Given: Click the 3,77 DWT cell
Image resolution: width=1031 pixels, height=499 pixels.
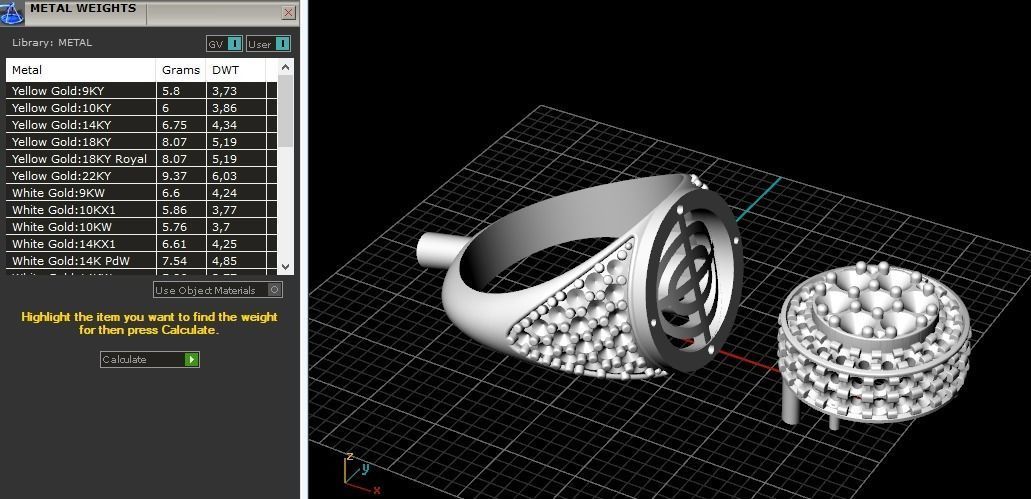Looking at the screenshot, I should pos(236,210).
